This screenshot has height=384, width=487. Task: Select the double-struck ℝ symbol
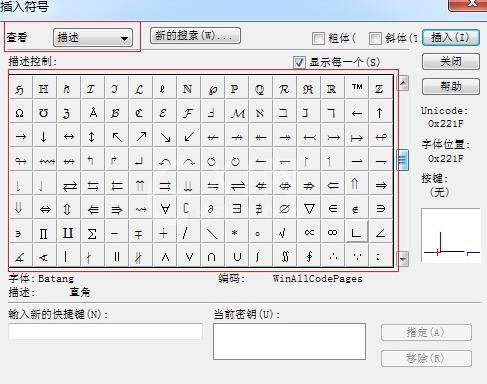click(x=331, y=88)
